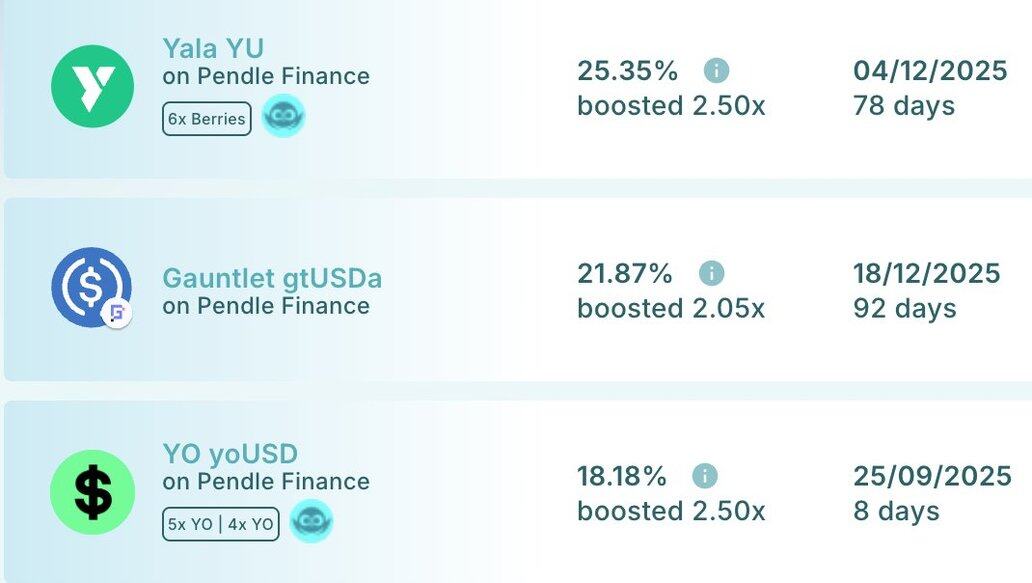Click small purple badge on Gauntlet logo

pyautogui.click(x=116, y=313)
